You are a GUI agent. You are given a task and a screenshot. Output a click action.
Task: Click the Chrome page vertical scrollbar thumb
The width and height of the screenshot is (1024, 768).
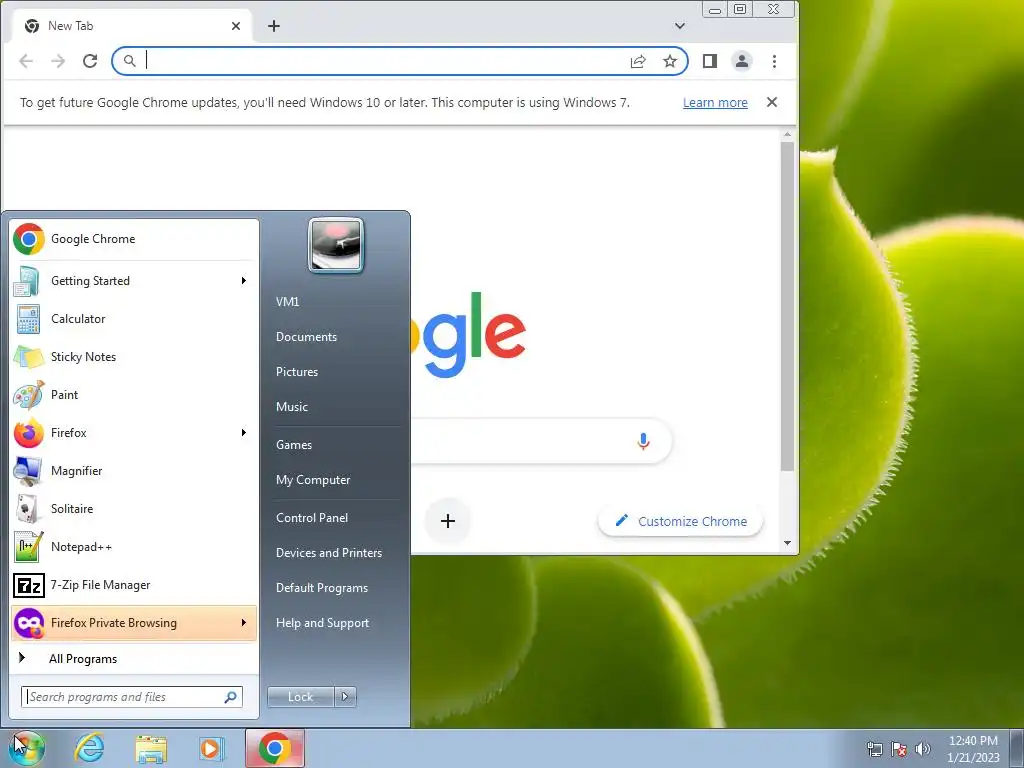(788, 306)
